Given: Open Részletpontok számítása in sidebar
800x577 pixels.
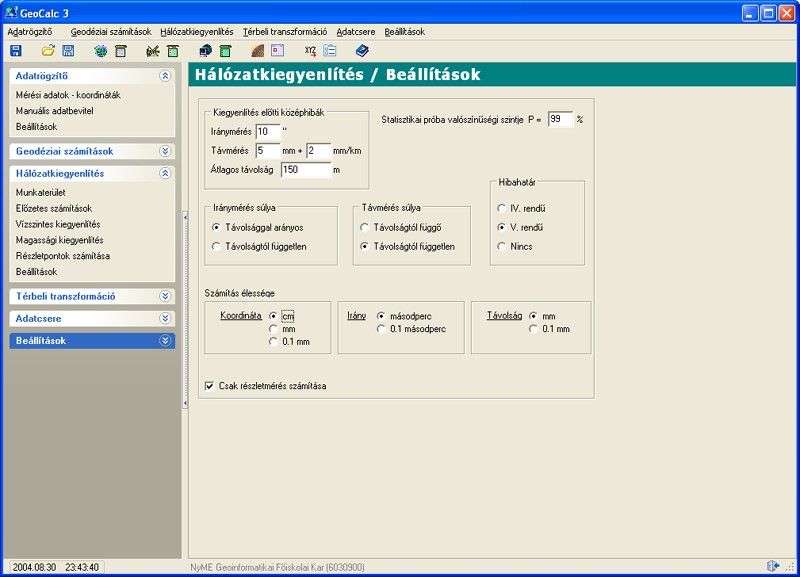Looking at the screenshot, I should coord(62,256).
